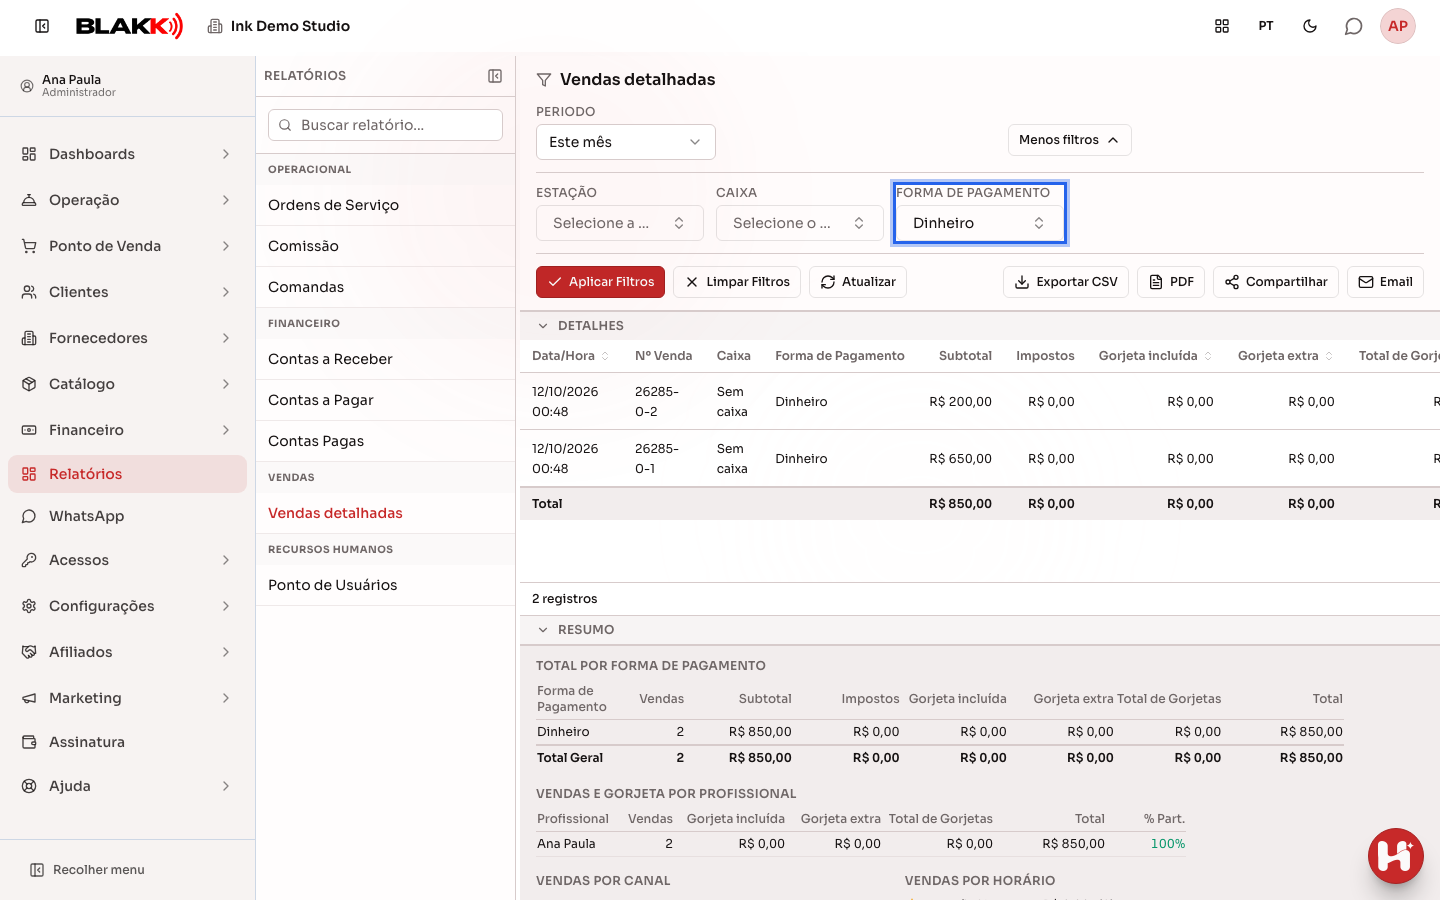The height and width of the screenshot is (900, 1440).
Task: Open Forma de Pagamento Dinheiro dropdown
Action: (x=980, y=223)
